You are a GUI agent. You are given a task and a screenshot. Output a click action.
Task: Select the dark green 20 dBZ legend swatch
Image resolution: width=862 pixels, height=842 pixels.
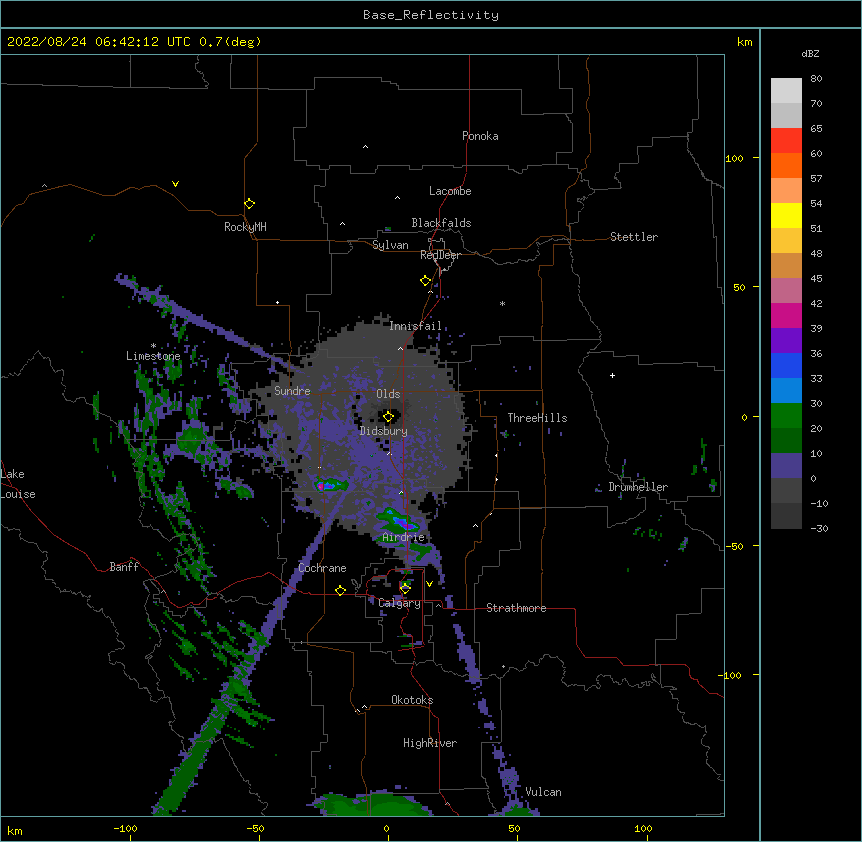[786, 441]
